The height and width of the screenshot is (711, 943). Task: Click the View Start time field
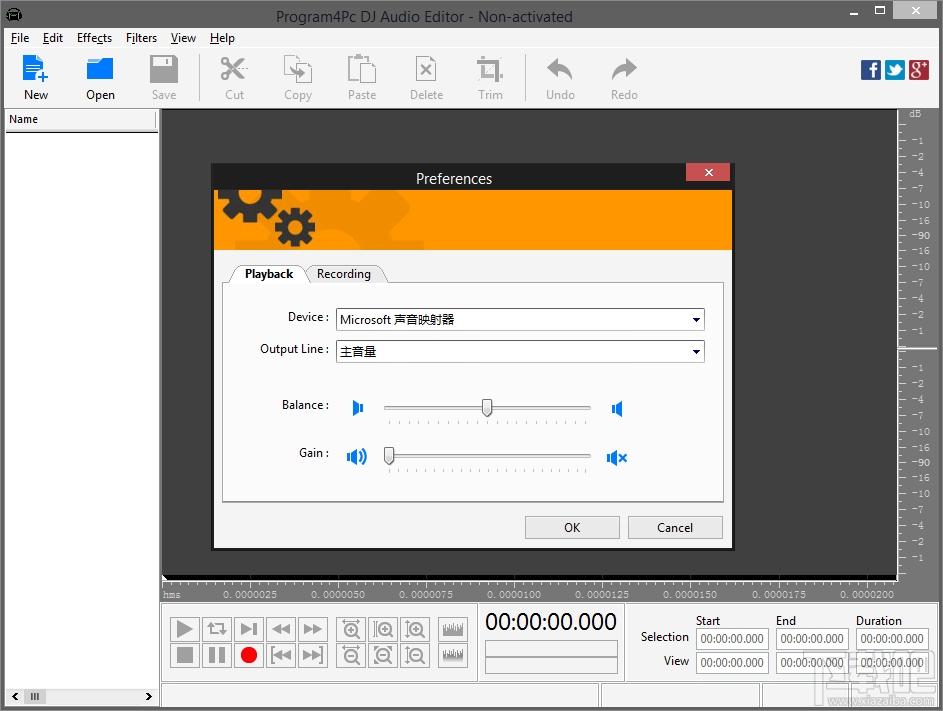point(732,662)
